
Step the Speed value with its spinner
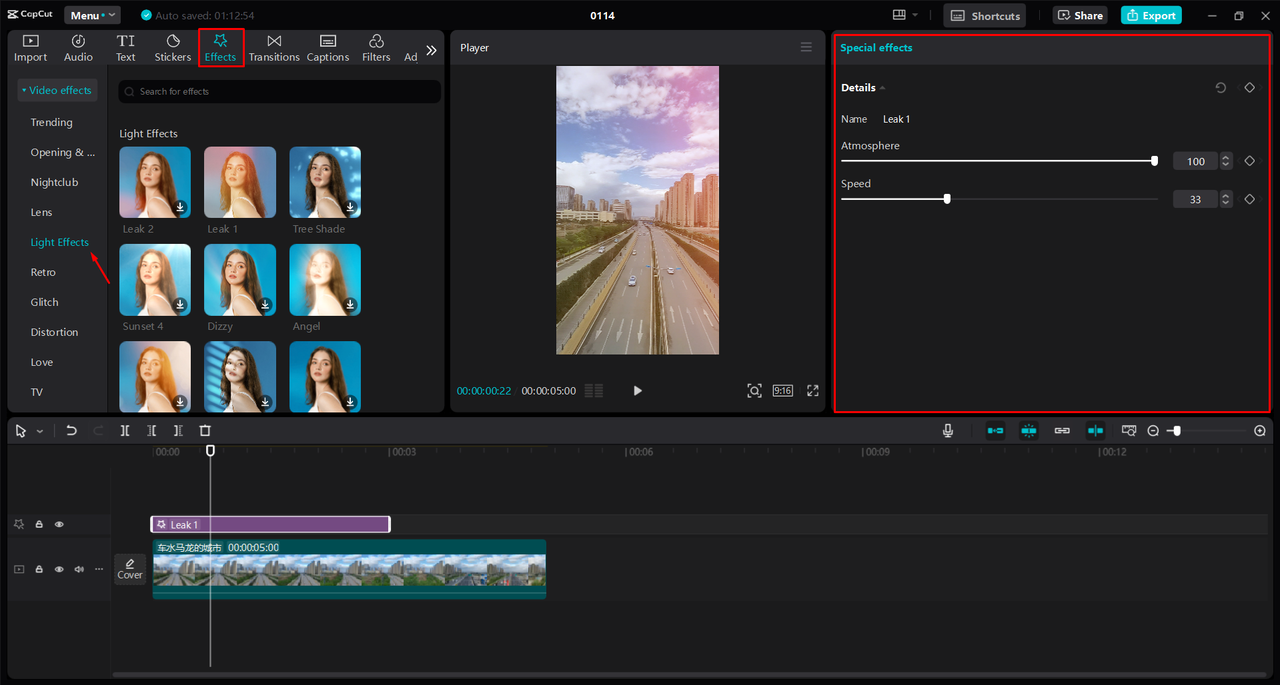pos(1226,199)
